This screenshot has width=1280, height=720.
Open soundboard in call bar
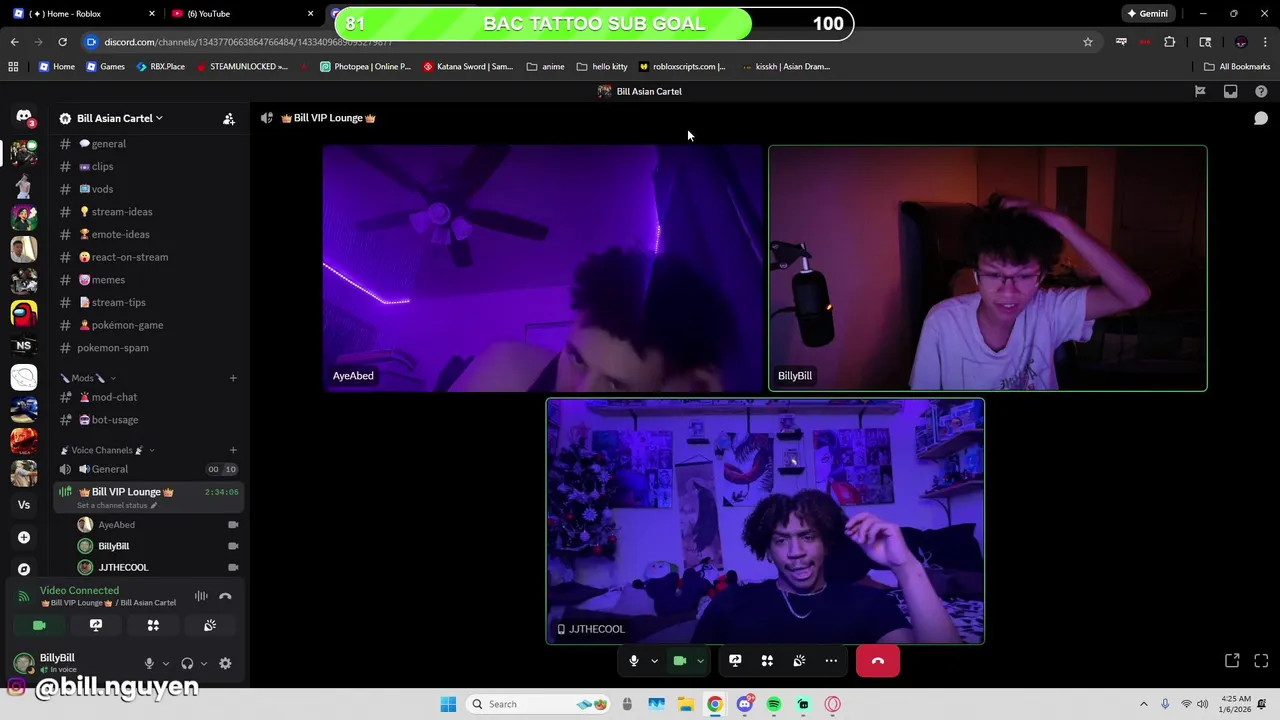[x=799, y=661]
